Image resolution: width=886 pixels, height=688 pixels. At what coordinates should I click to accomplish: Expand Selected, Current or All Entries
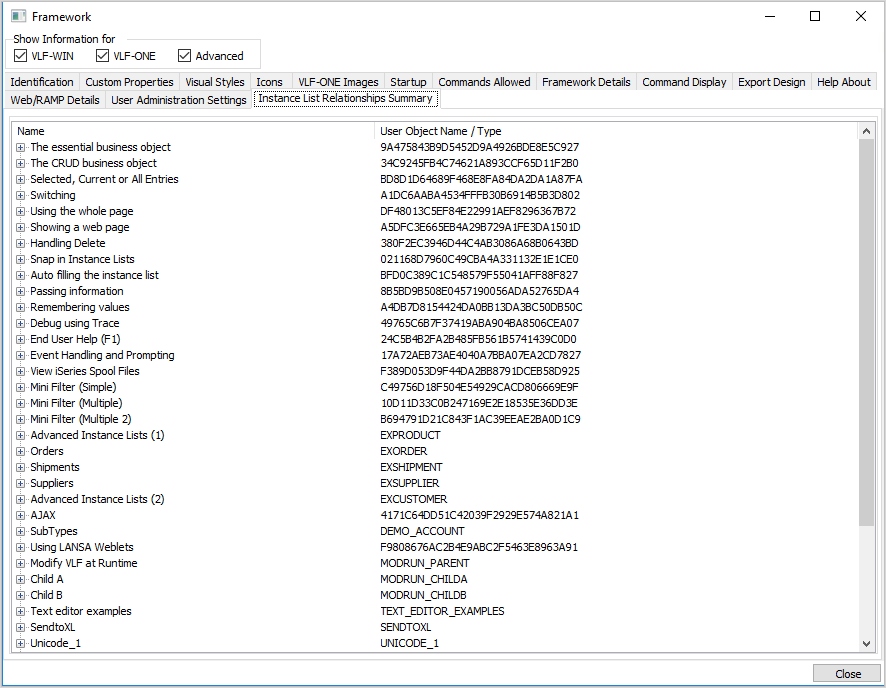coord(21,179)
